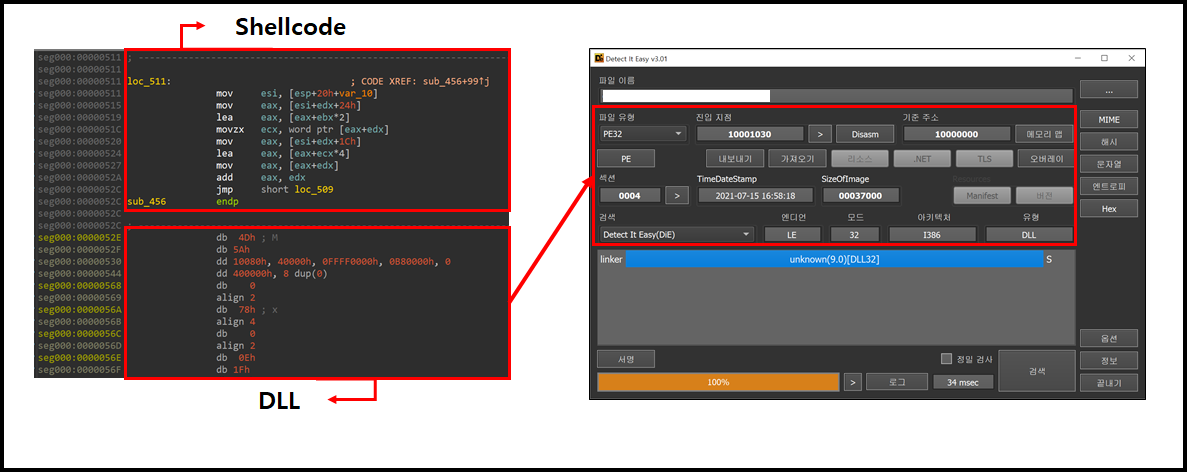
Task: Click the '>' button beside entry point
Action: [x=819, y=134]
